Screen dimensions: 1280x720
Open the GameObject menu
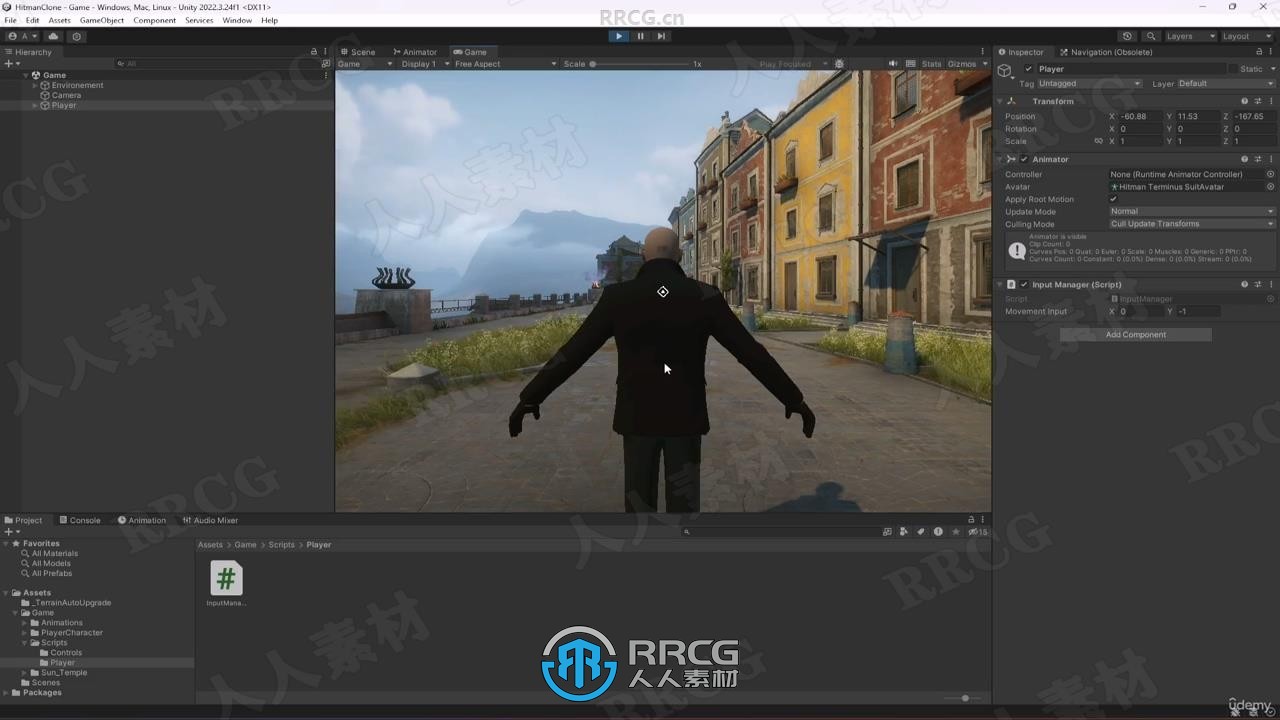coord(102,20)
